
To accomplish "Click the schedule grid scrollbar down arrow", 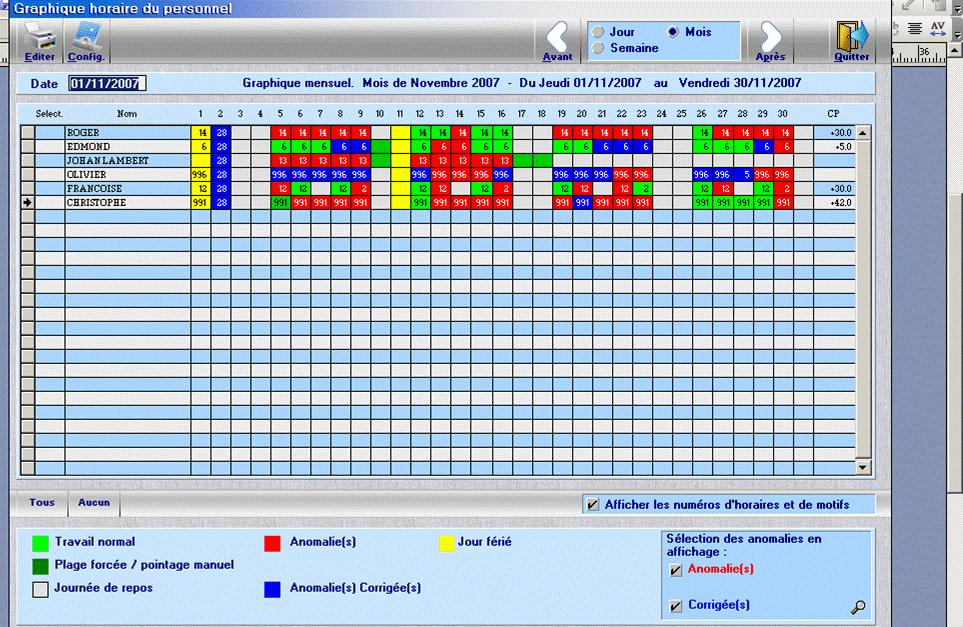I will pyautogui.click(x=863, y=467).
